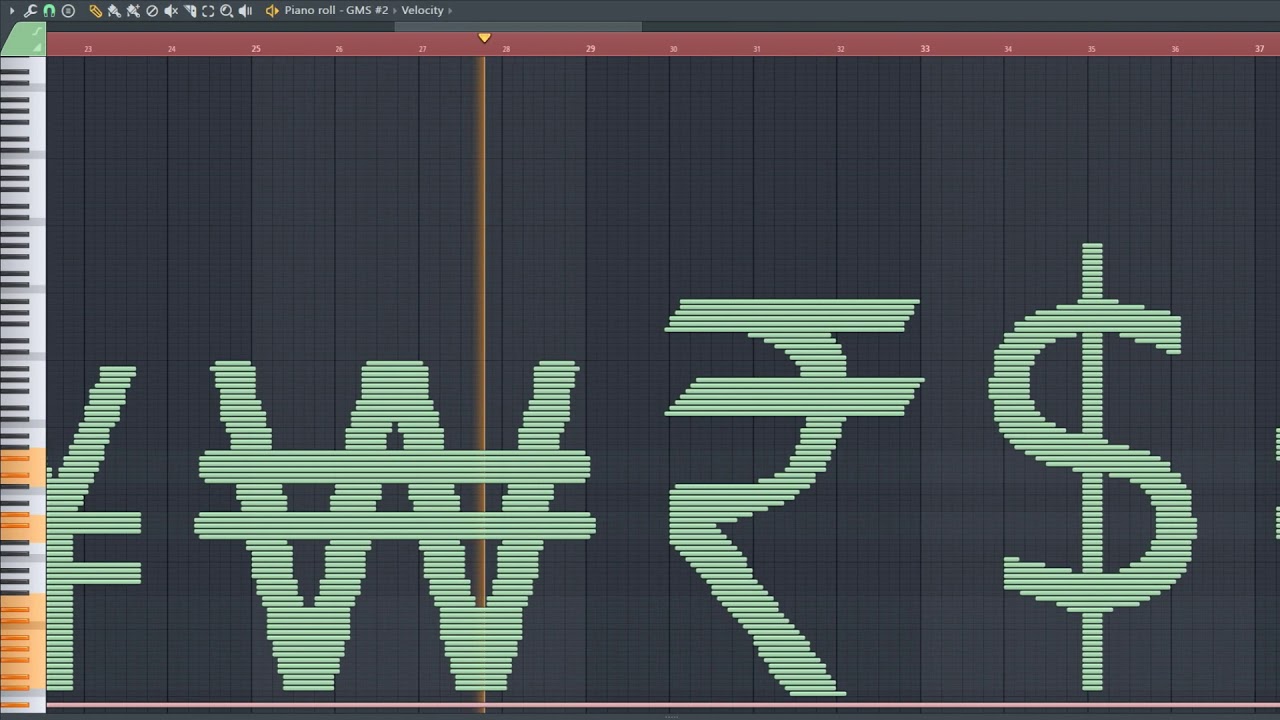Open the stamp chord tool
1280x720 pixels.
[68, 10]
